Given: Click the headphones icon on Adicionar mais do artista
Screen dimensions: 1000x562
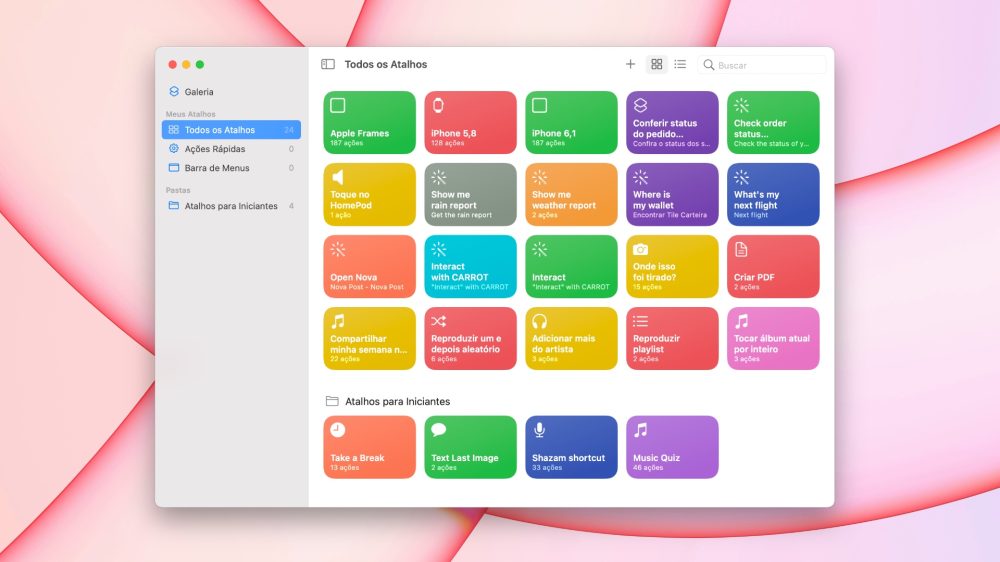Looking at the screenshot, I should click(540, 321).
